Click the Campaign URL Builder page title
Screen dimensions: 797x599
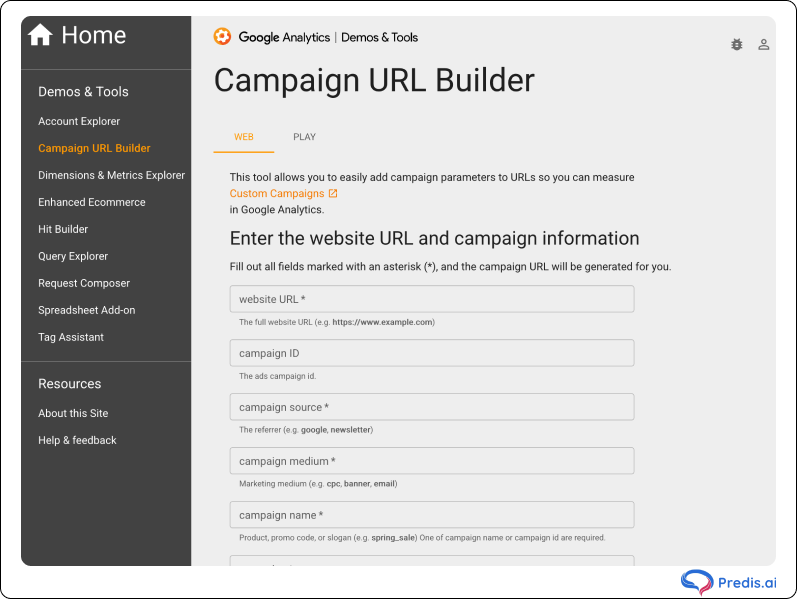click(x=374, y=80)
